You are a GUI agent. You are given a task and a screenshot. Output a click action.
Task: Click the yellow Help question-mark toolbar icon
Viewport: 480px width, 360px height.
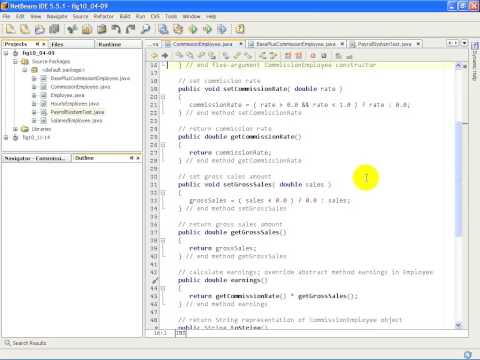point(240,29)
